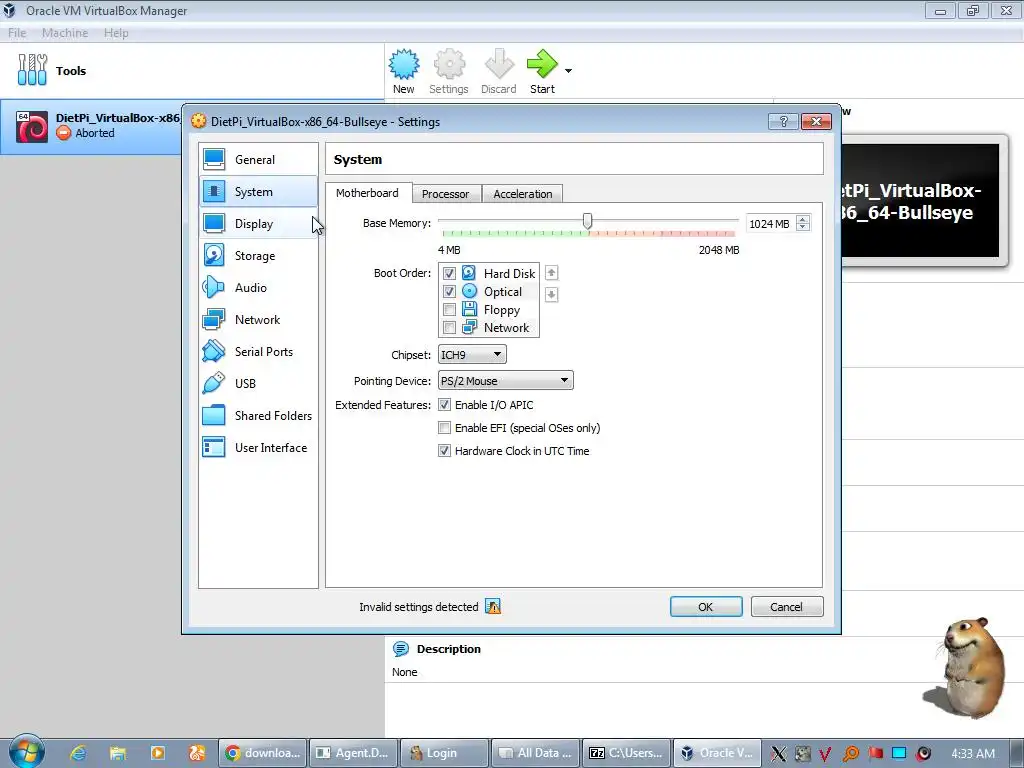
Task: Move boot item down with arrow button
Action: tap(551, 295)
